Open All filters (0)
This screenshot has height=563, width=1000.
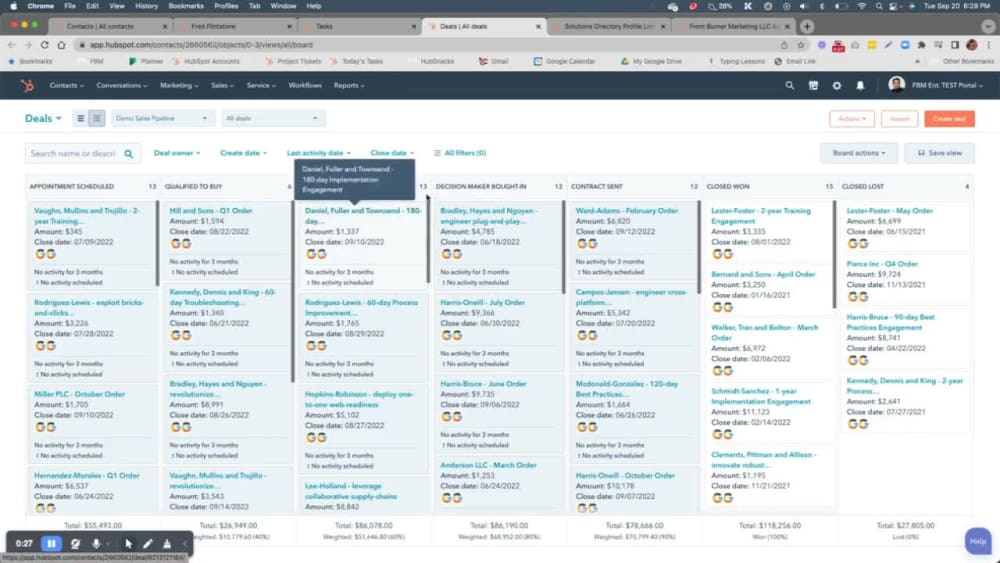[x=460, y=153]
